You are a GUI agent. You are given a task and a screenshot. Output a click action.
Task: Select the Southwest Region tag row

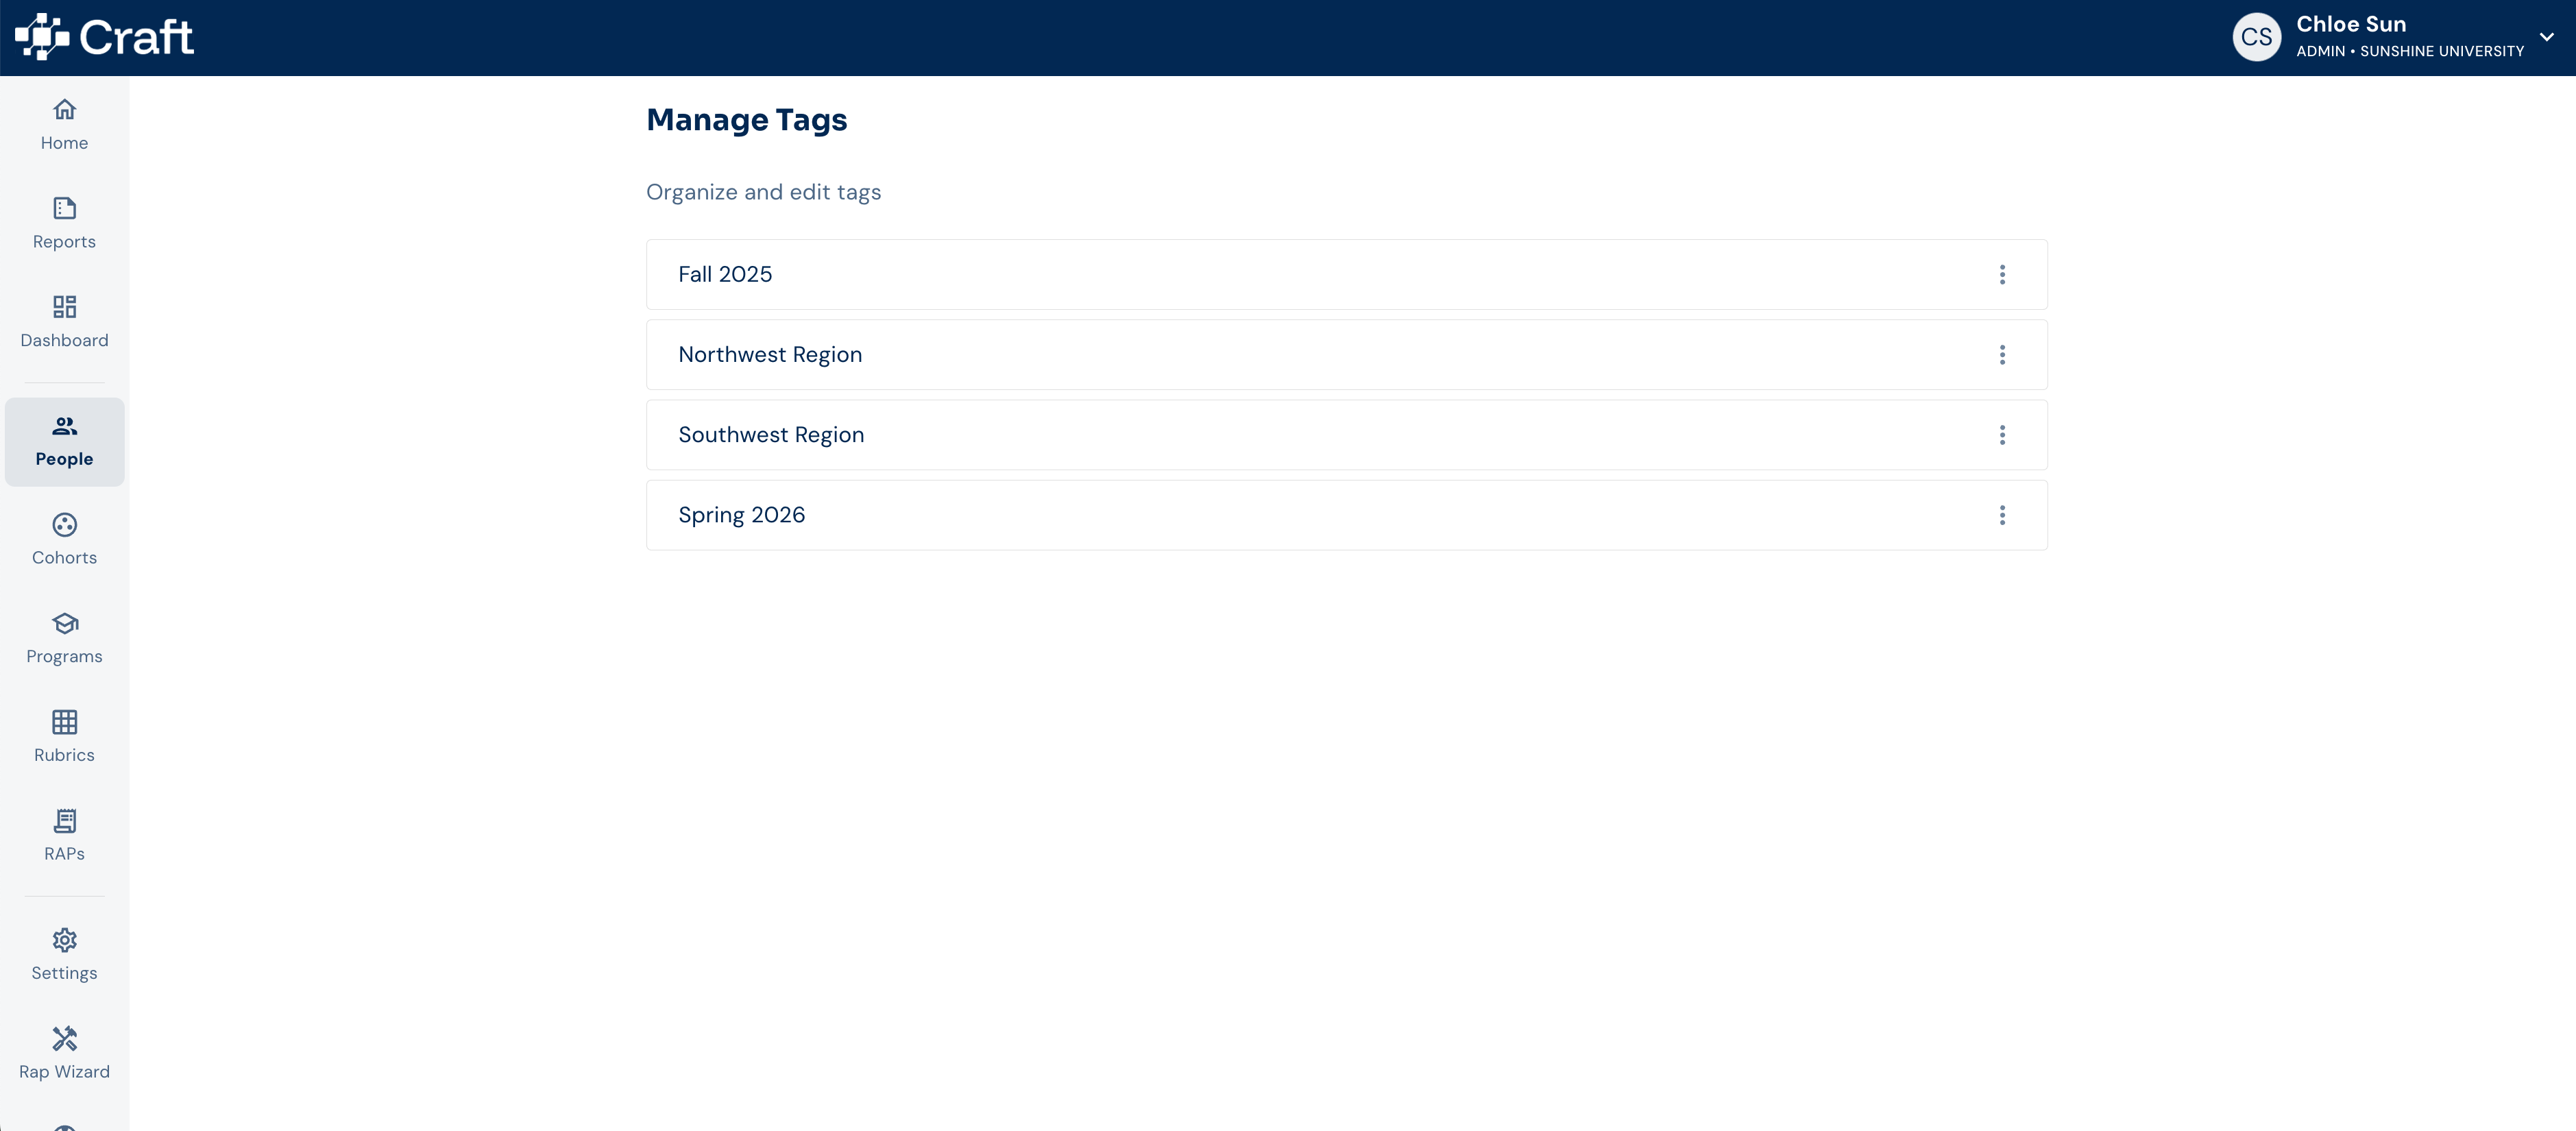point(1346,434)
